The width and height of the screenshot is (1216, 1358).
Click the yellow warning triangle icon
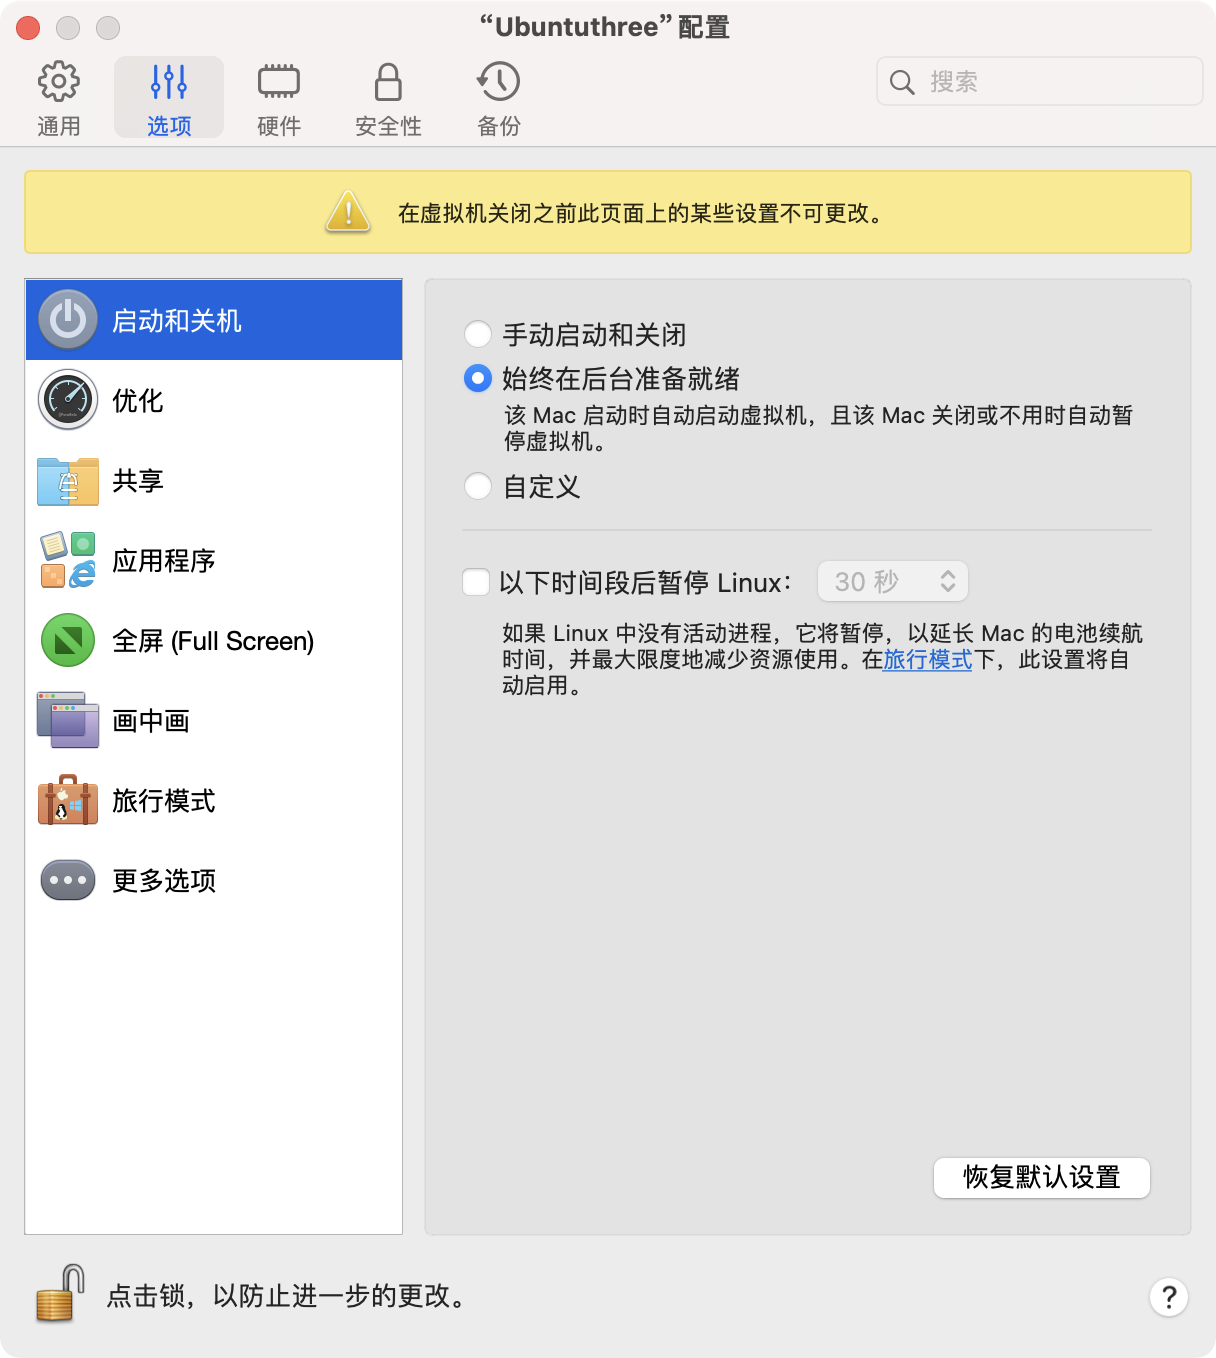click(x=348, y=212)
